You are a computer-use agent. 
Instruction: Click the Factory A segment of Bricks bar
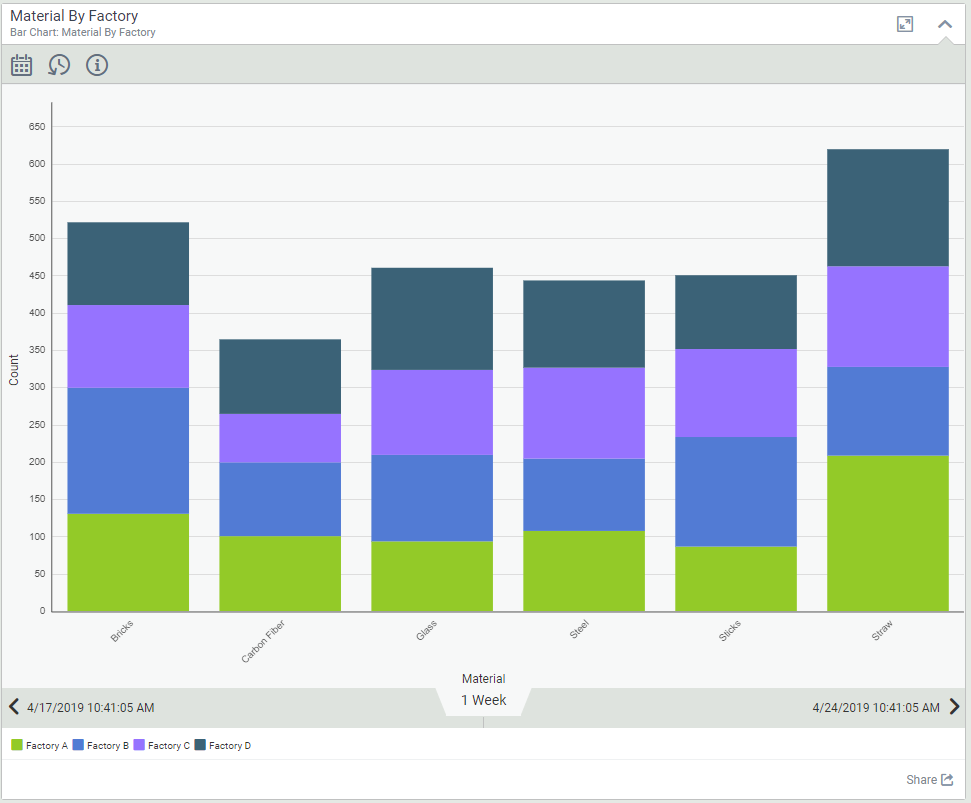pos(128,561)
